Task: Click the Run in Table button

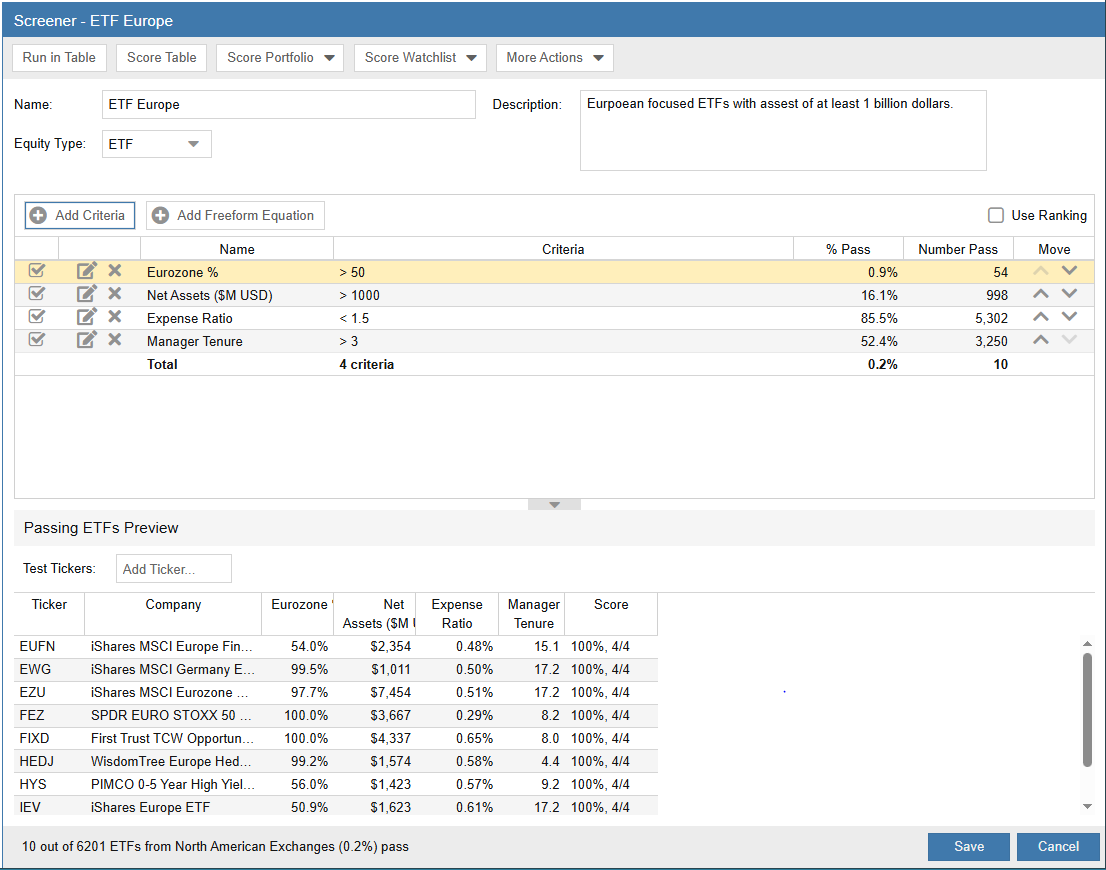Action: (x=59, y=58)
